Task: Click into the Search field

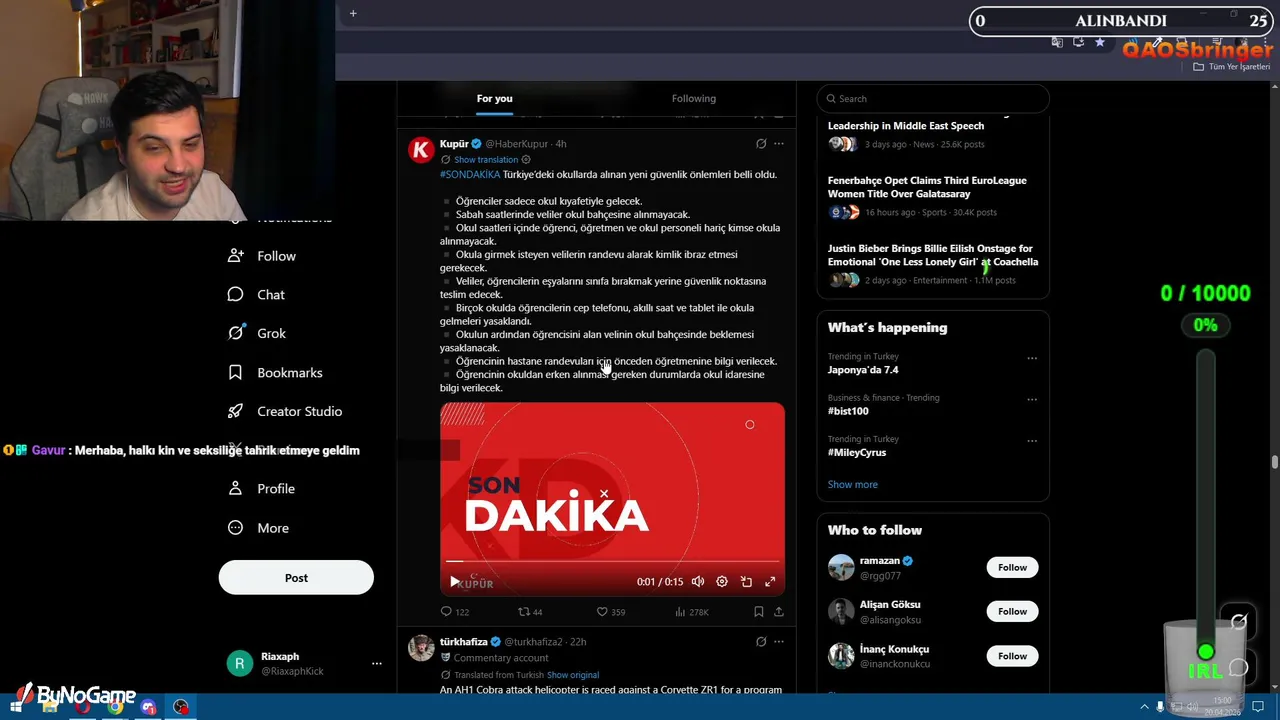Action: (933, 98)
